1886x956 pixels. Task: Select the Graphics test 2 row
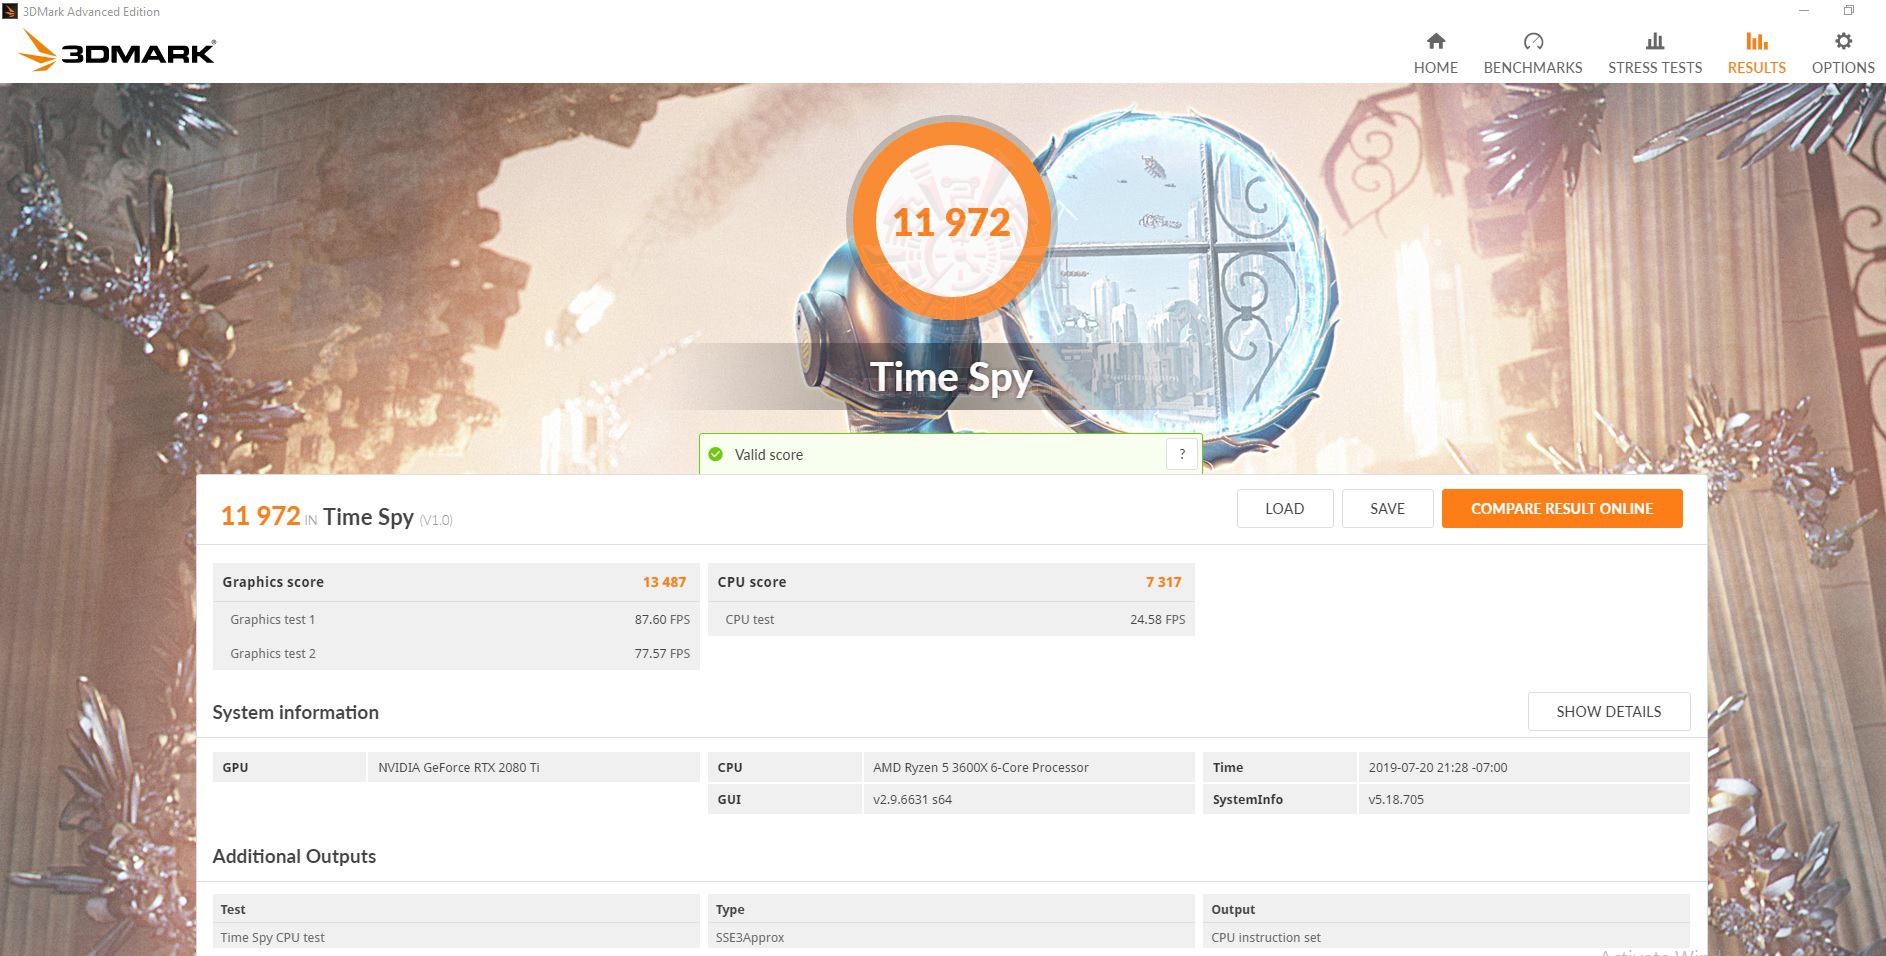456,653
